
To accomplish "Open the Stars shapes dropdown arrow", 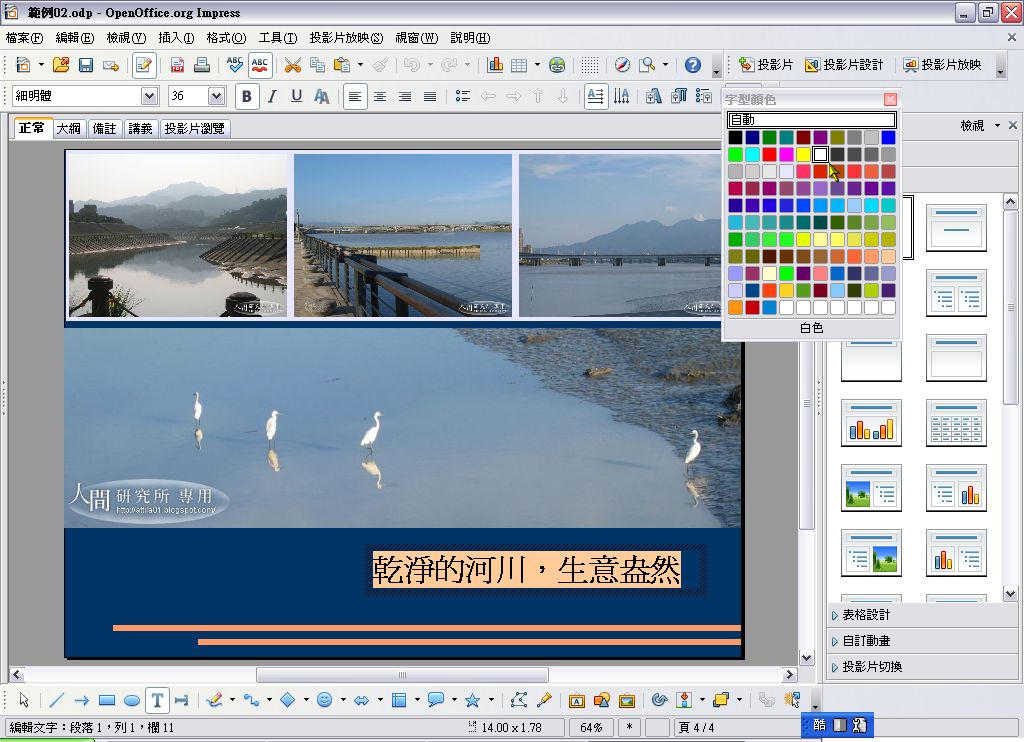I will [491, 700].
